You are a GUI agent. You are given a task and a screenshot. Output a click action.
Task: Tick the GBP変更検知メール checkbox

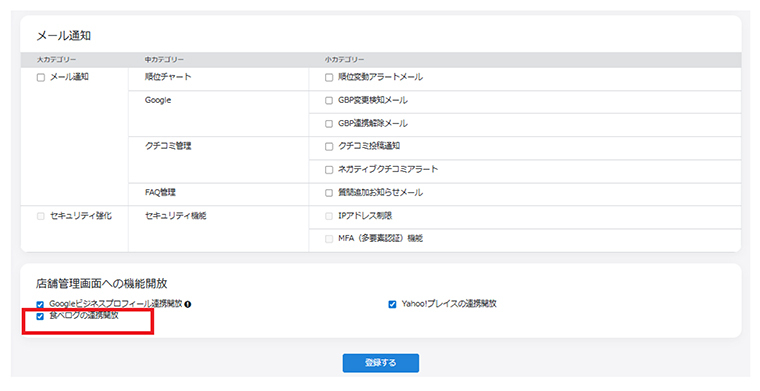(x=329, y=101)
